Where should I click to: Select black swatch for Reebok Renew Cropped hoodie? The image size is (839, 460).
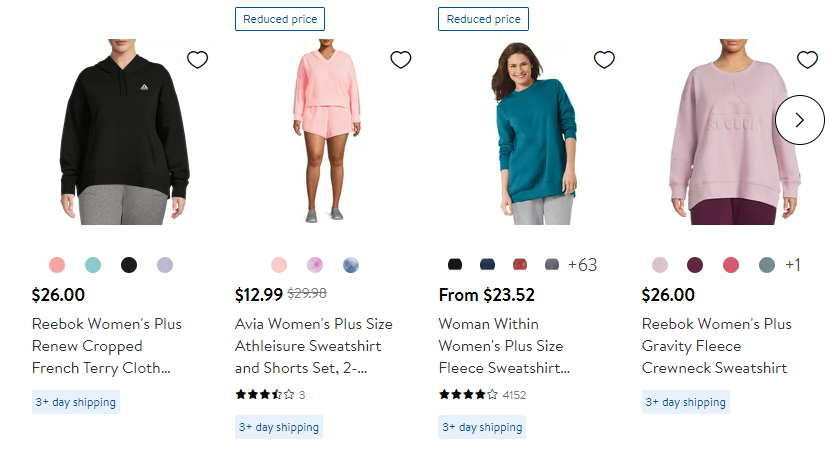(129, 265)
